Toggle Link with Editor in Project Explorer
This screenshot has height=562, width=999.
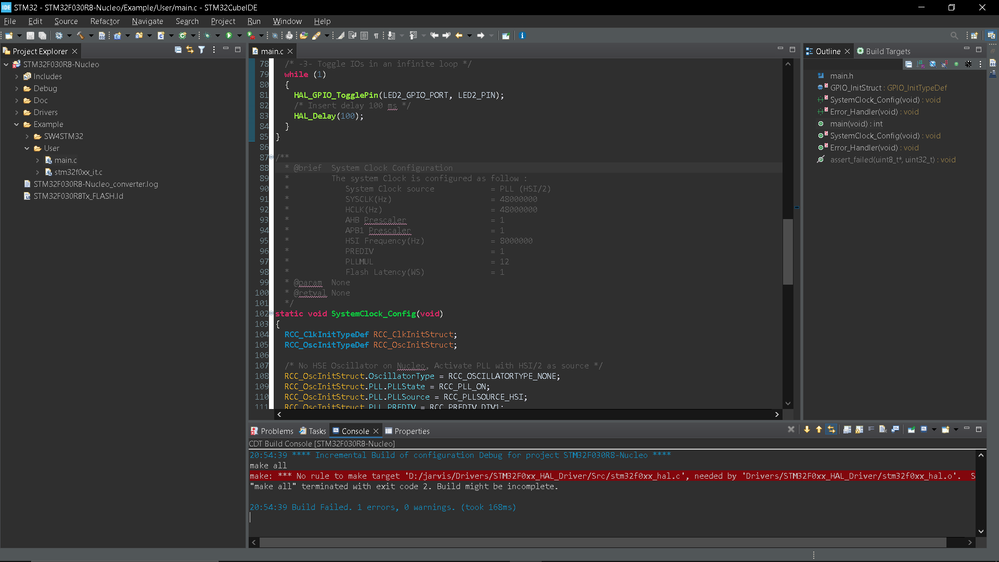tap(189, 50)
